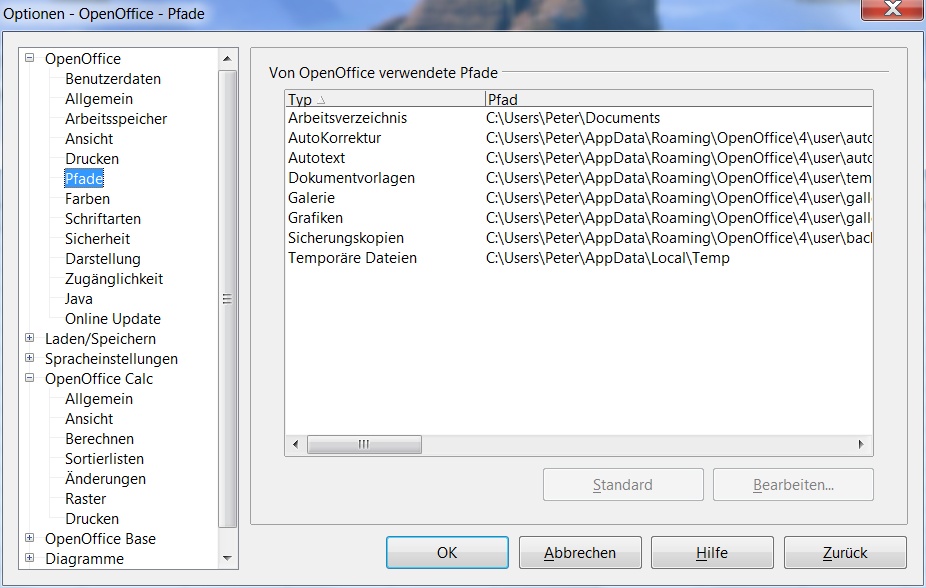Click the path list left scroll arrow
The height and width of the screenshot is (588, 926).
(295, 444)
